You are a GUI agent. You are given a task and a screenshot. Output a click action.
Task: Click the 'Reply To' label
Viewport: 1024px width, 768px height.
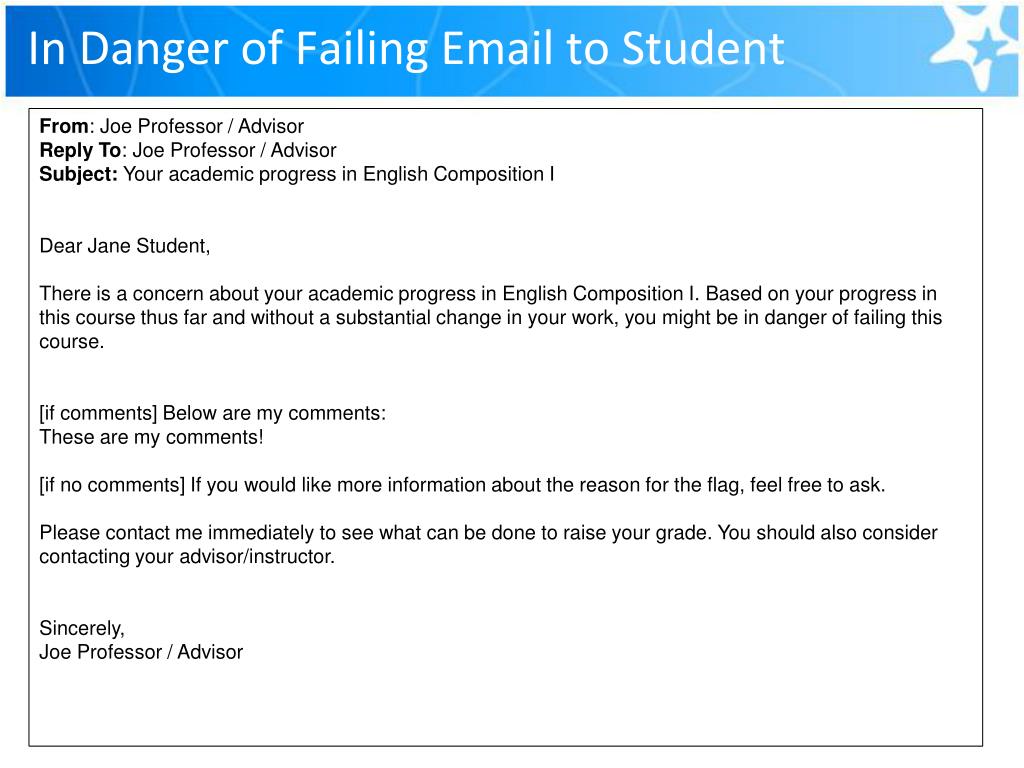[80, 150]
